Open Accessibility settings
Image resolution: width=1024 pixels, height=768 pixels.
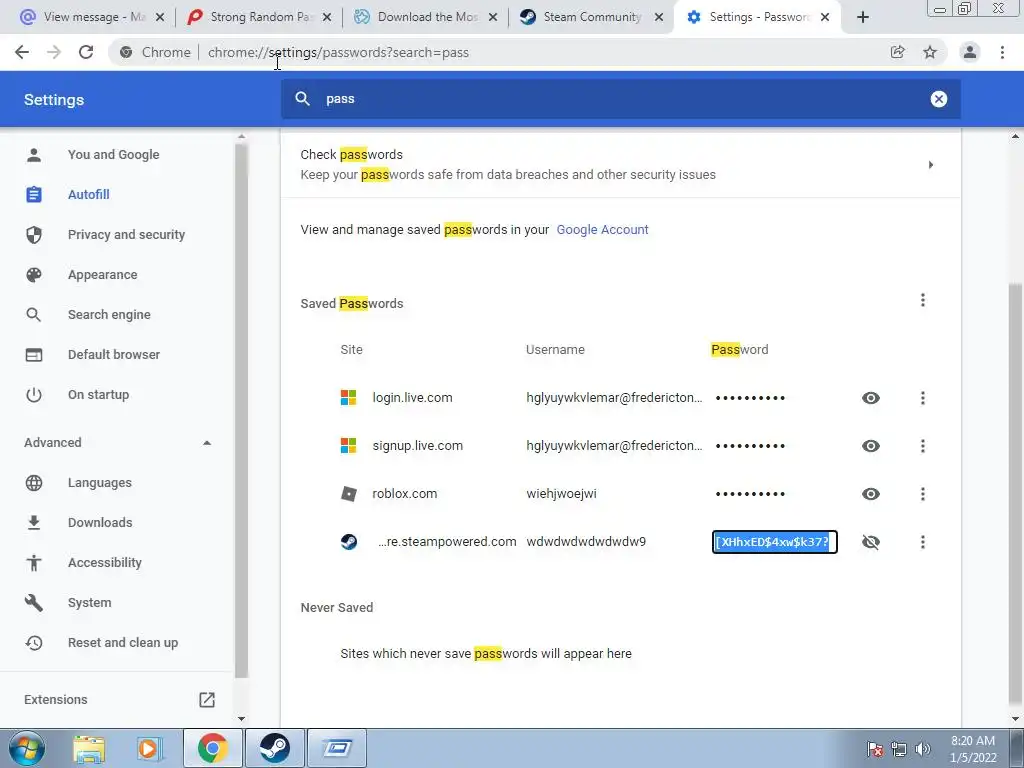(104, 563)
